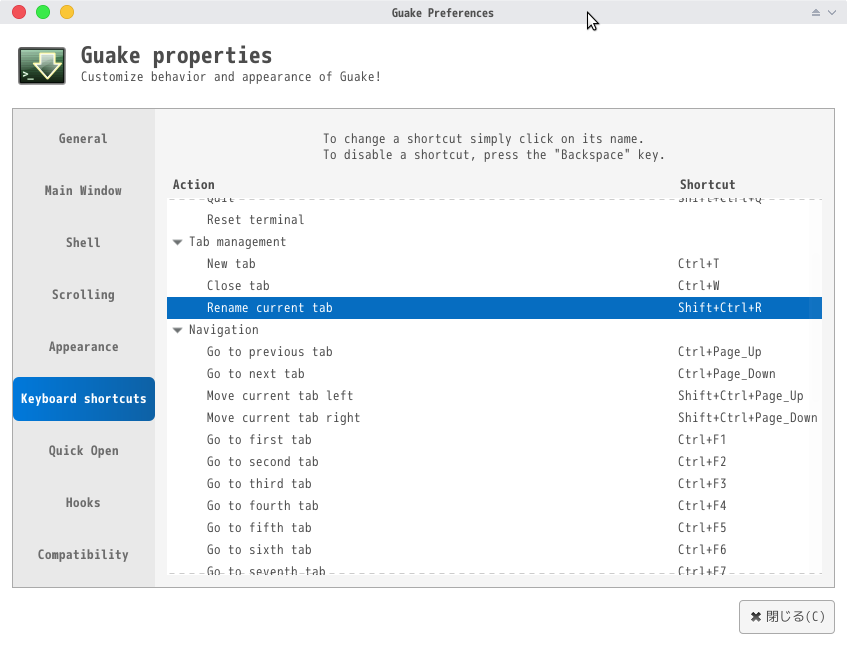Open the Appearance tab
The width and height of the screenshot is (847, 646).
pyautogui.click(x=83, y=347)
